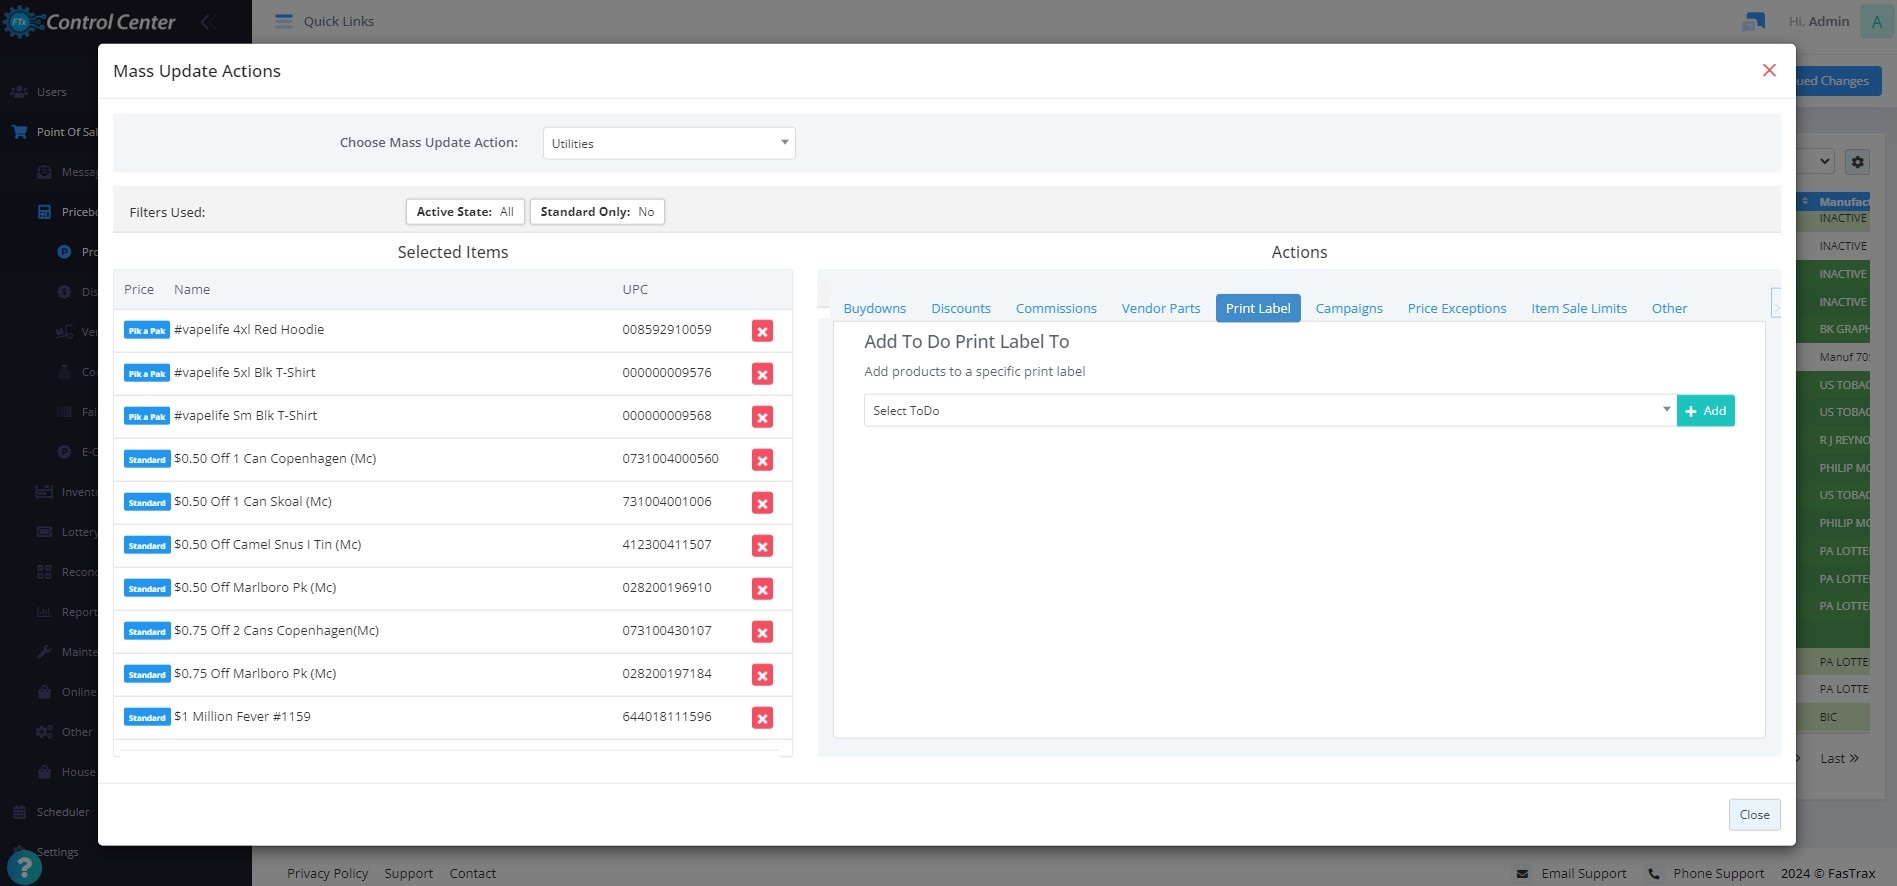Open the chat messages icon in header

click(1753, 21)
